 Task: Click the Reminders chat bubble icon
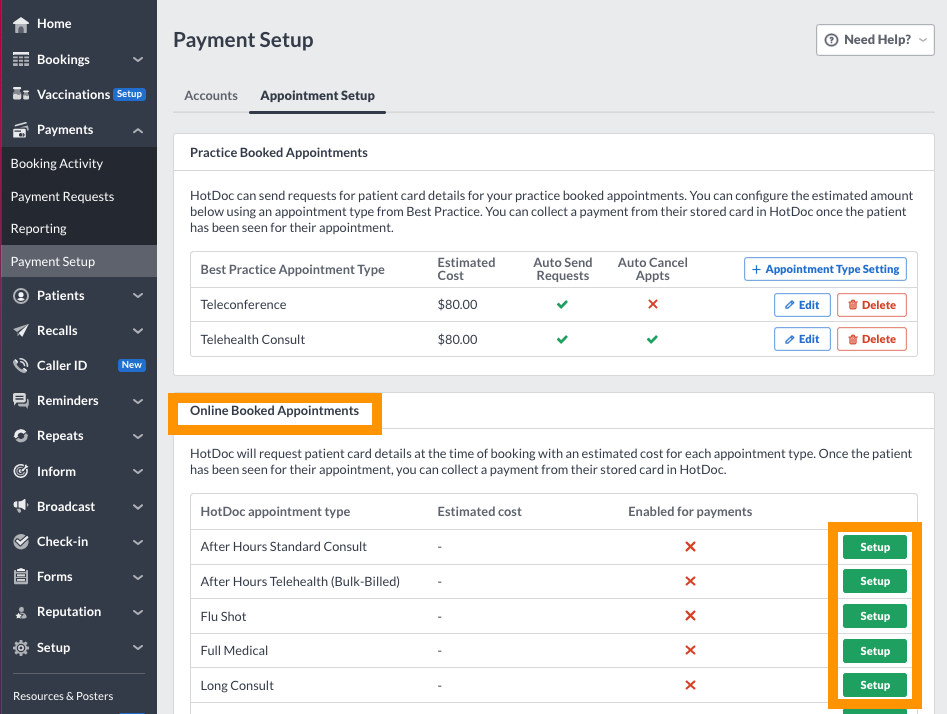(x=21, y=400)
